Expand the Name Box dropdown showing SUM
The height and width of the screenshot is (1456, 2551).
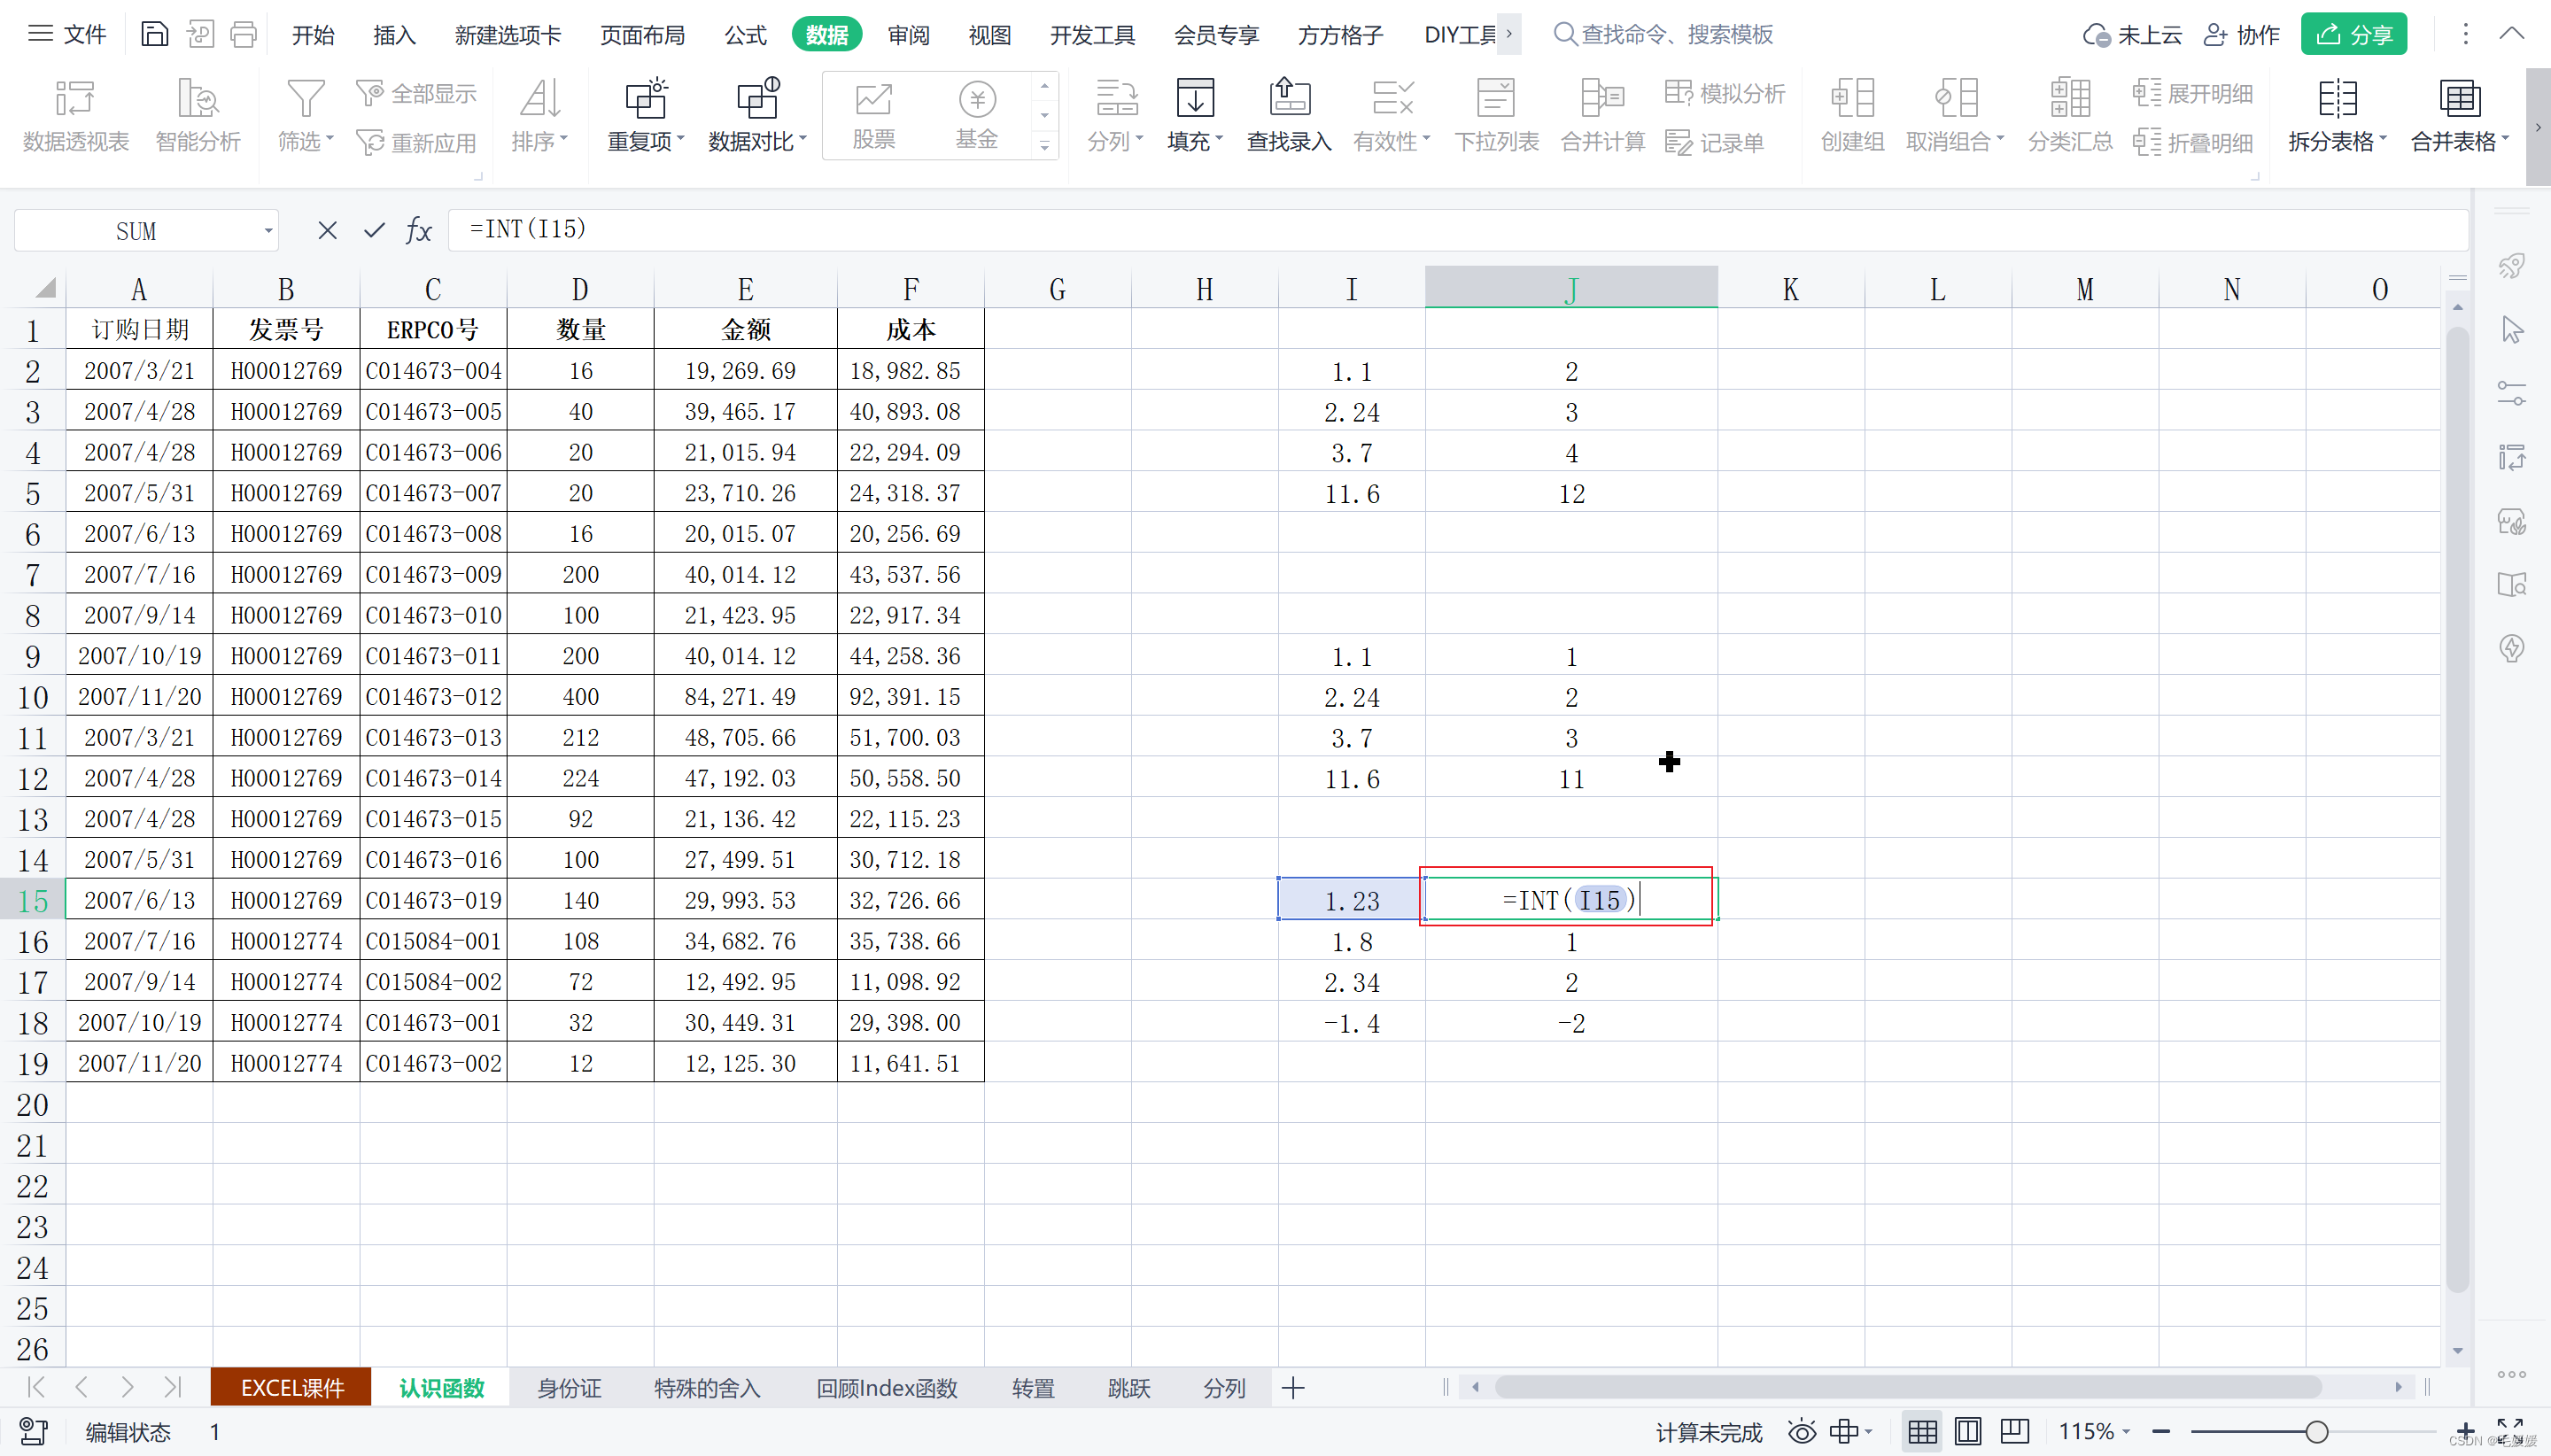(x=268, y=231)
